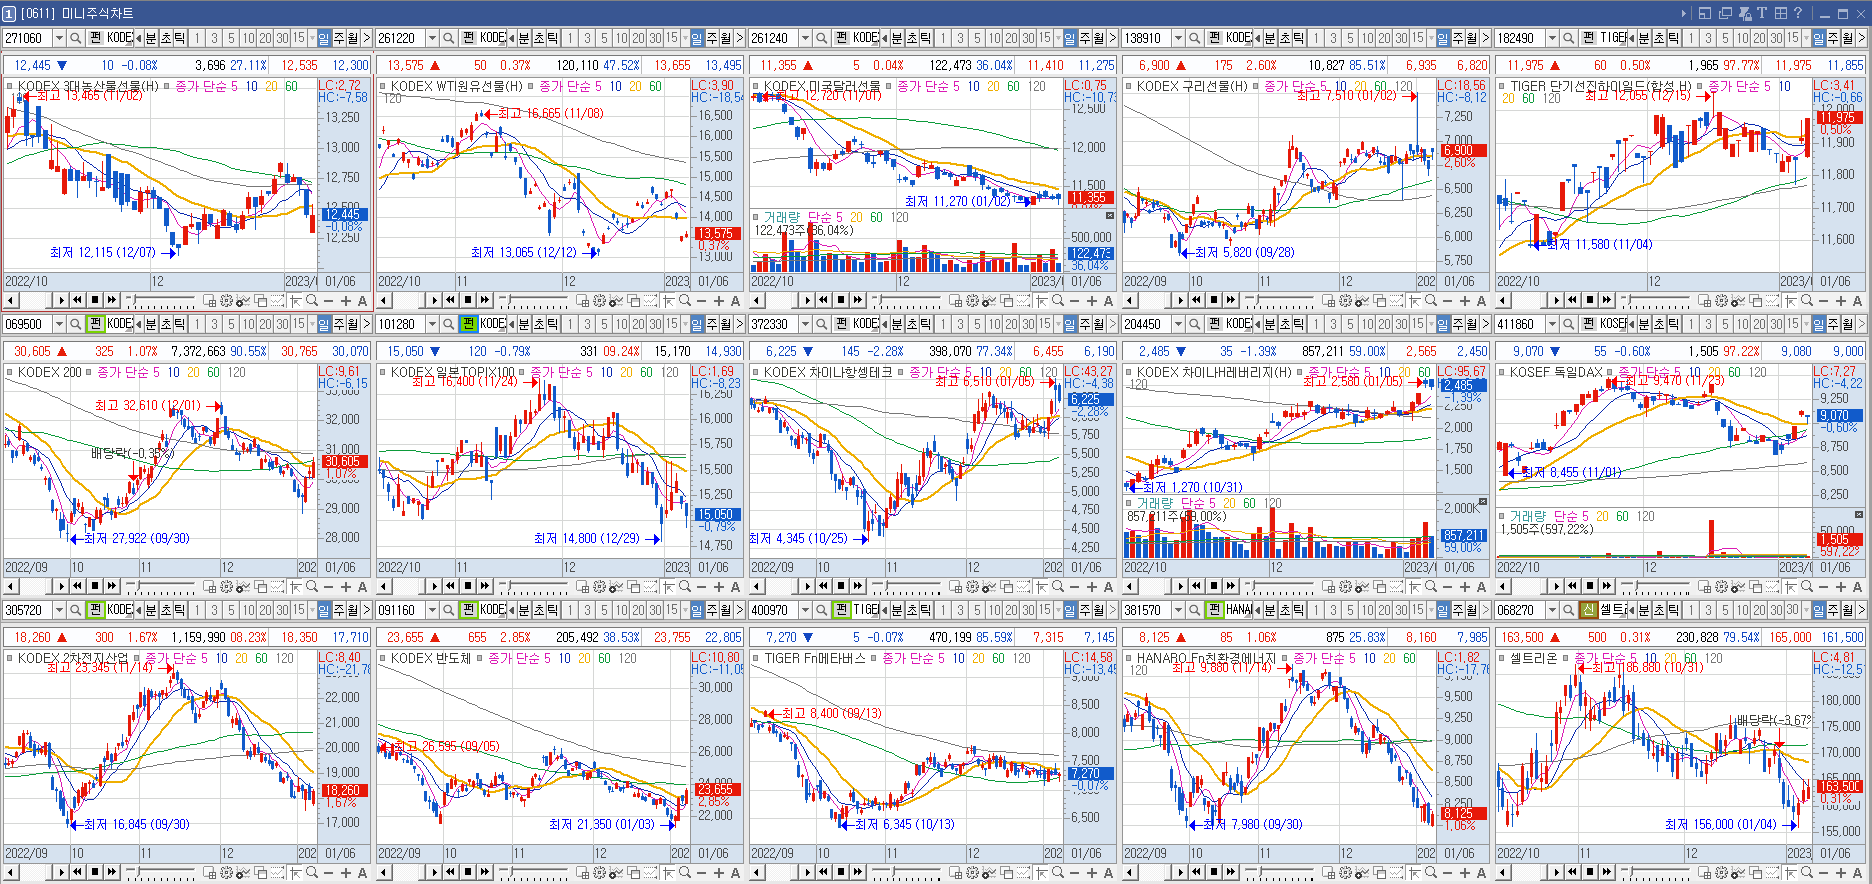The width and height of the screenshot is (1872, 884).
Task: Toggle the 편 button in the 305720 toolbar
Action: pos(95,609)
